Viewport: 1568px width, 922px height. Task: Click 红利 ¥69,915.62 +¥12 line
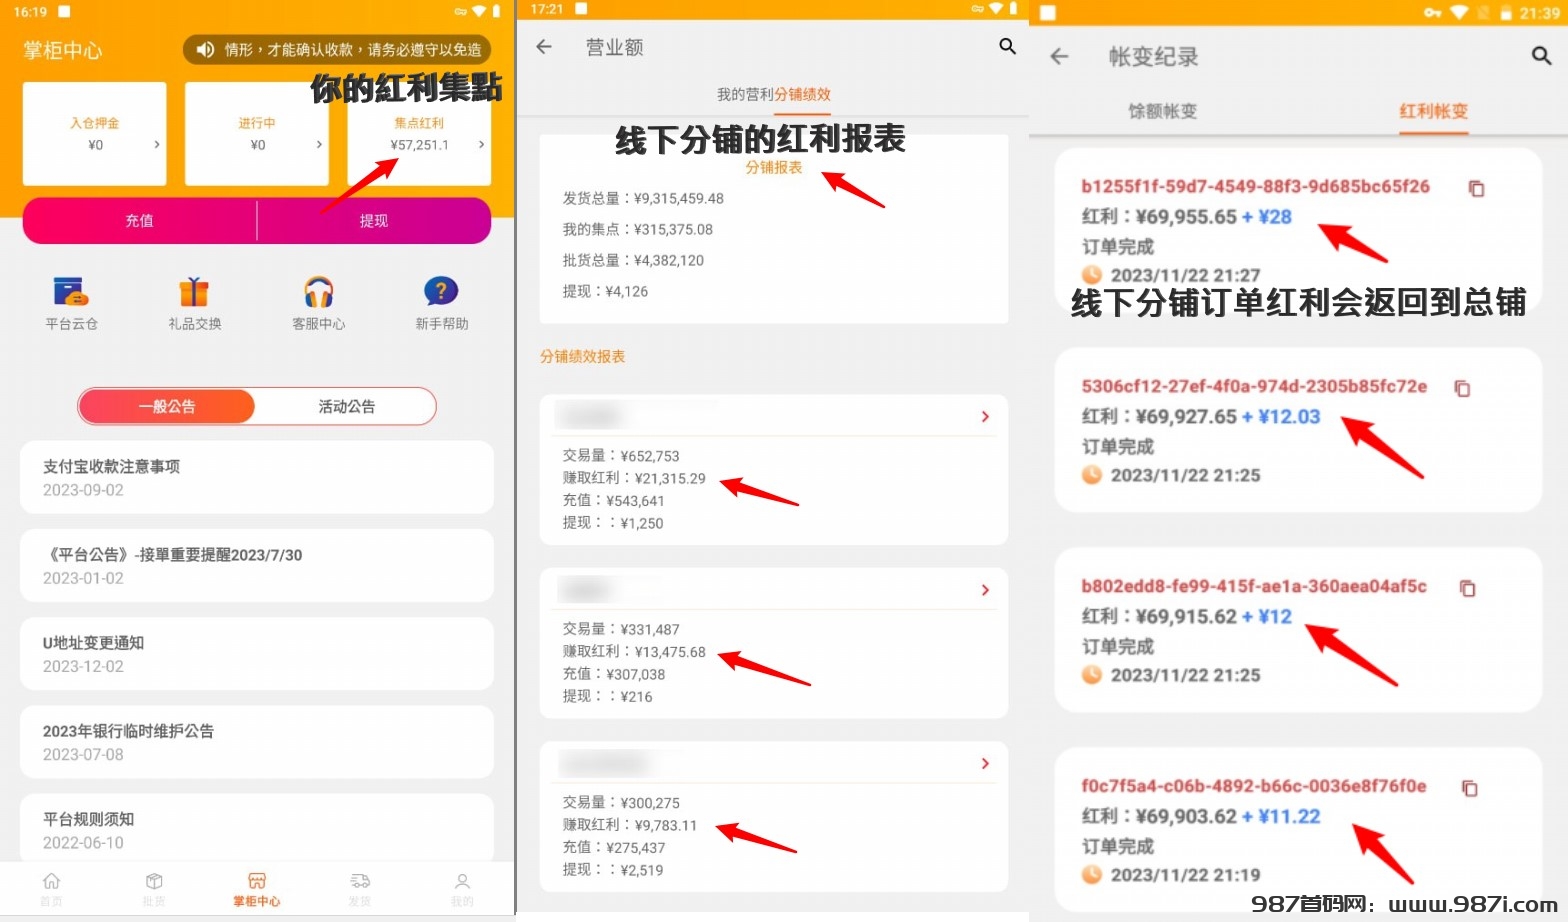click(1186, 617)
